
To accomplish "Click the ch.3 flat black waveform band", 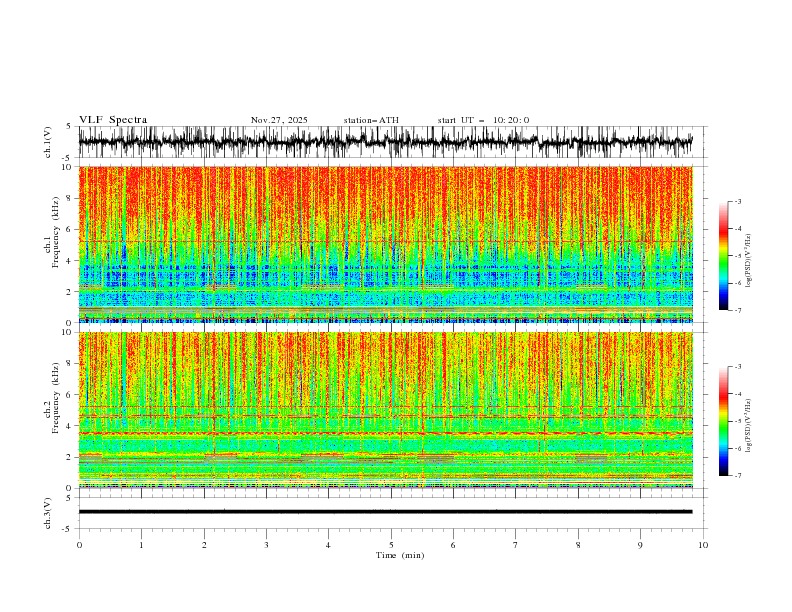I will coord(385,512).
